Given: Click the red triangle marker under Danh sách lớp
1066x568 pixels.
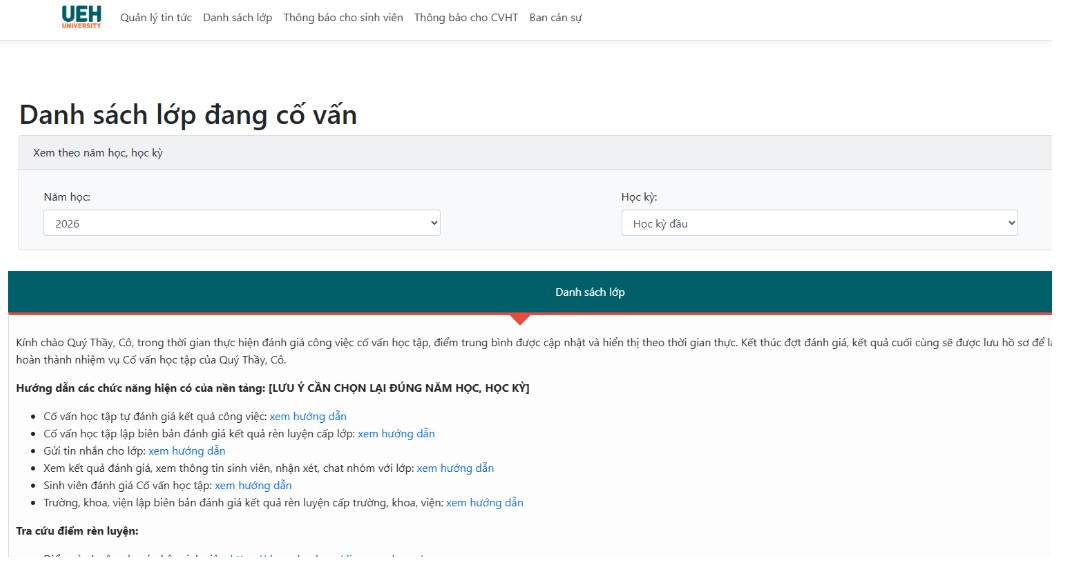Looking at the screenshot, I should click(x=520, y=319).
